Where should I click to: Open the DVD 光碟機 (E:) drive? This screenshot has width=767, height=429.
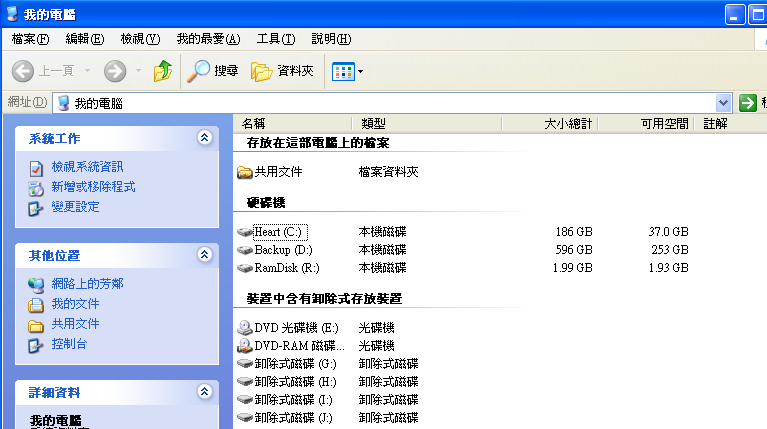(x=296, y=328)
